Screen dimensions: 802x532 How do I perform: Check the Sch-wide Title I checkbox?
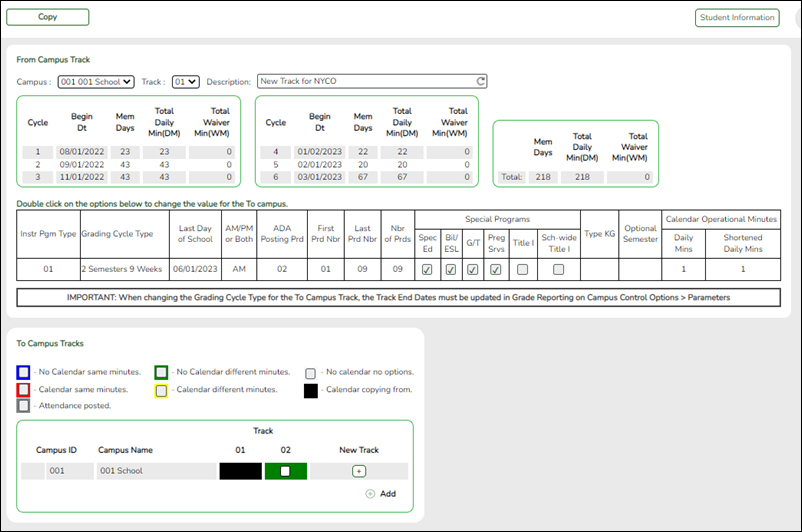click(558, 269)
